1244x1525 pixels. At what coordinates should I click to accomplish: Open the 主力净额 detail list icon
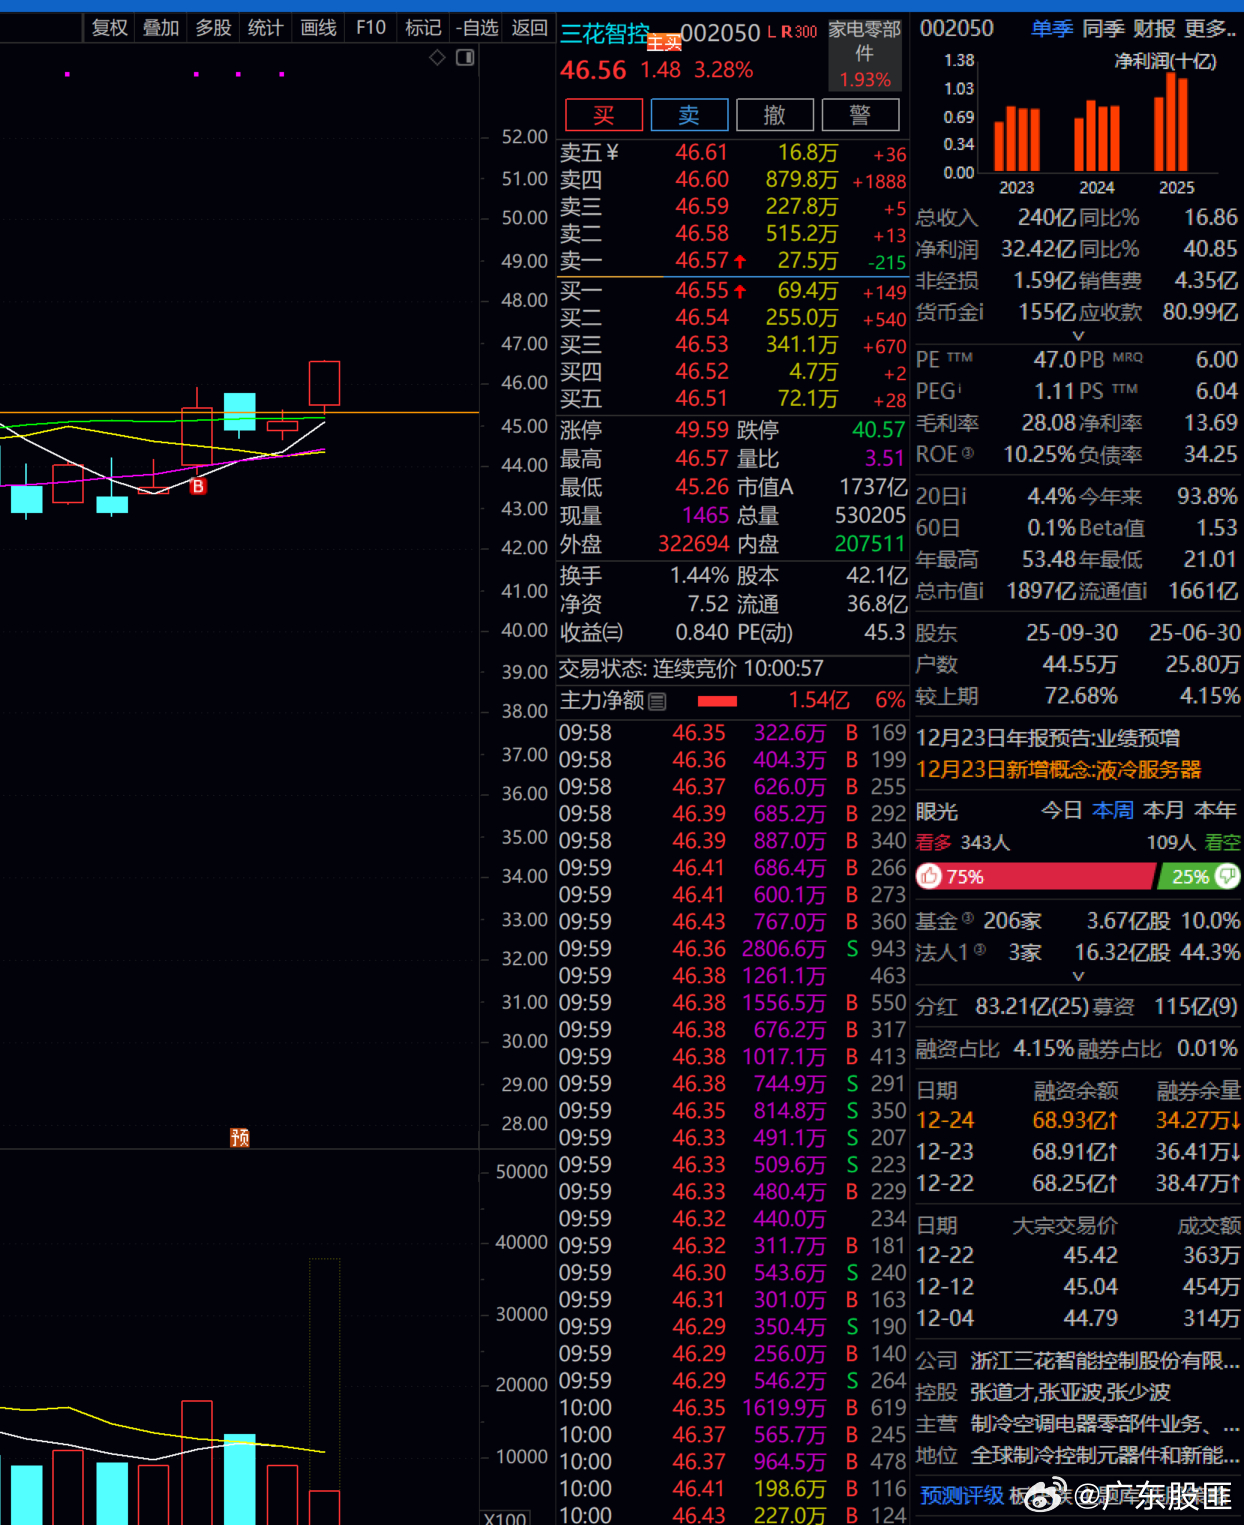[x=657, y=702]
